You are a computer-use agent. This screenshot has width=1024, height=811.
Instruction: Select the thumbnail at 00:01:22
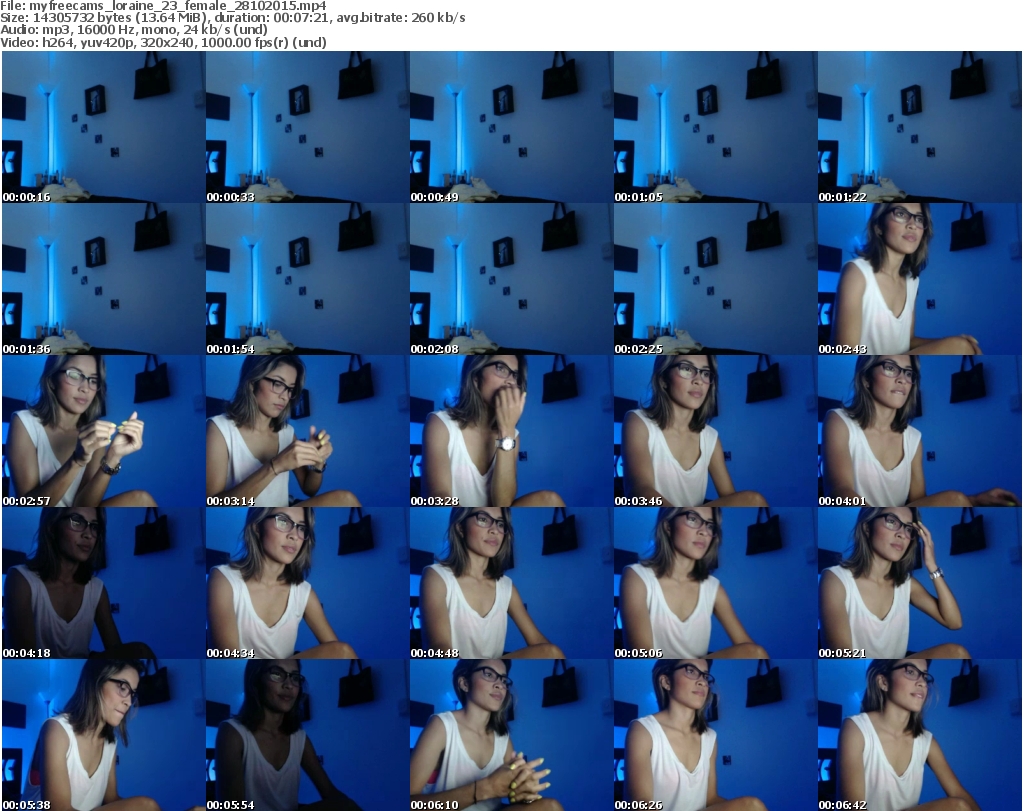tap(920, 127)
